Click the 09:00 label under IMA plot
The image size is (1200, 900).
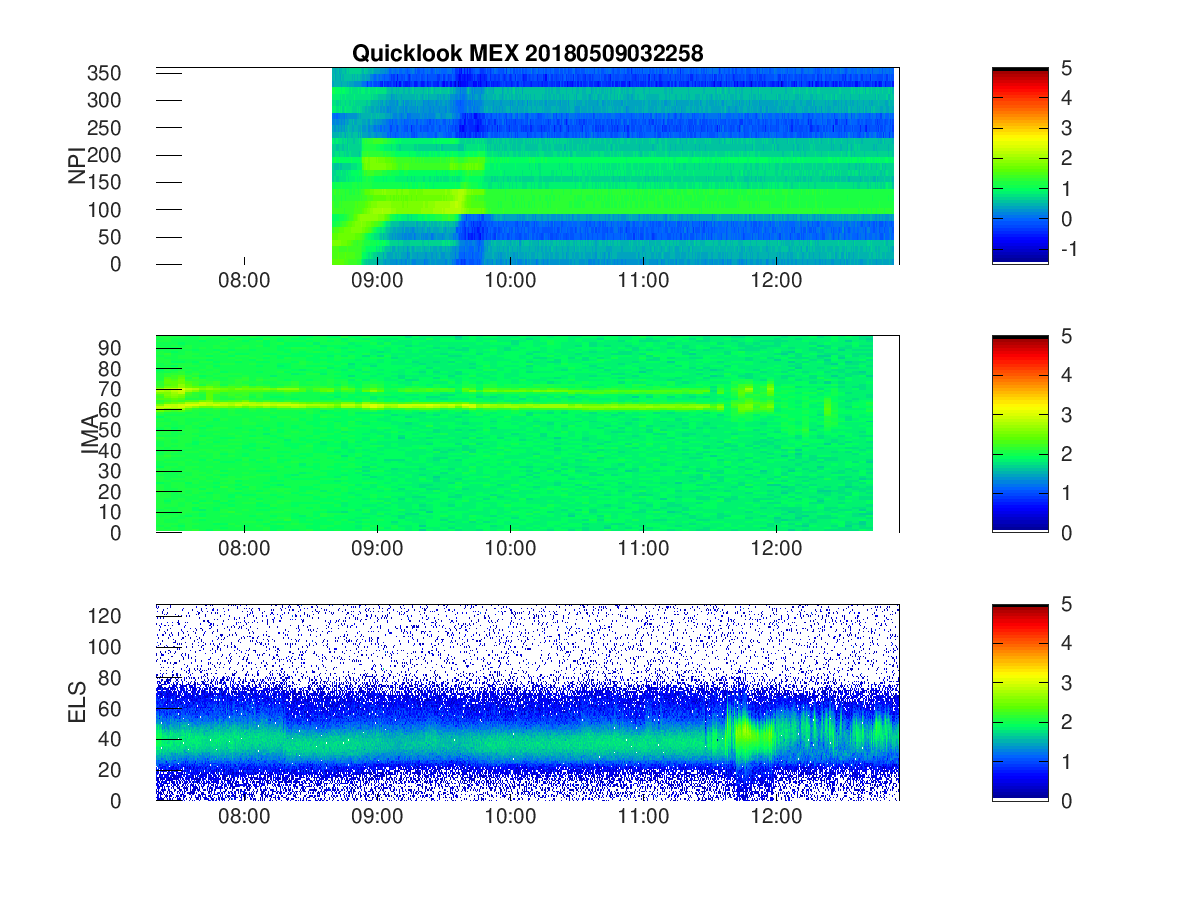377,550
